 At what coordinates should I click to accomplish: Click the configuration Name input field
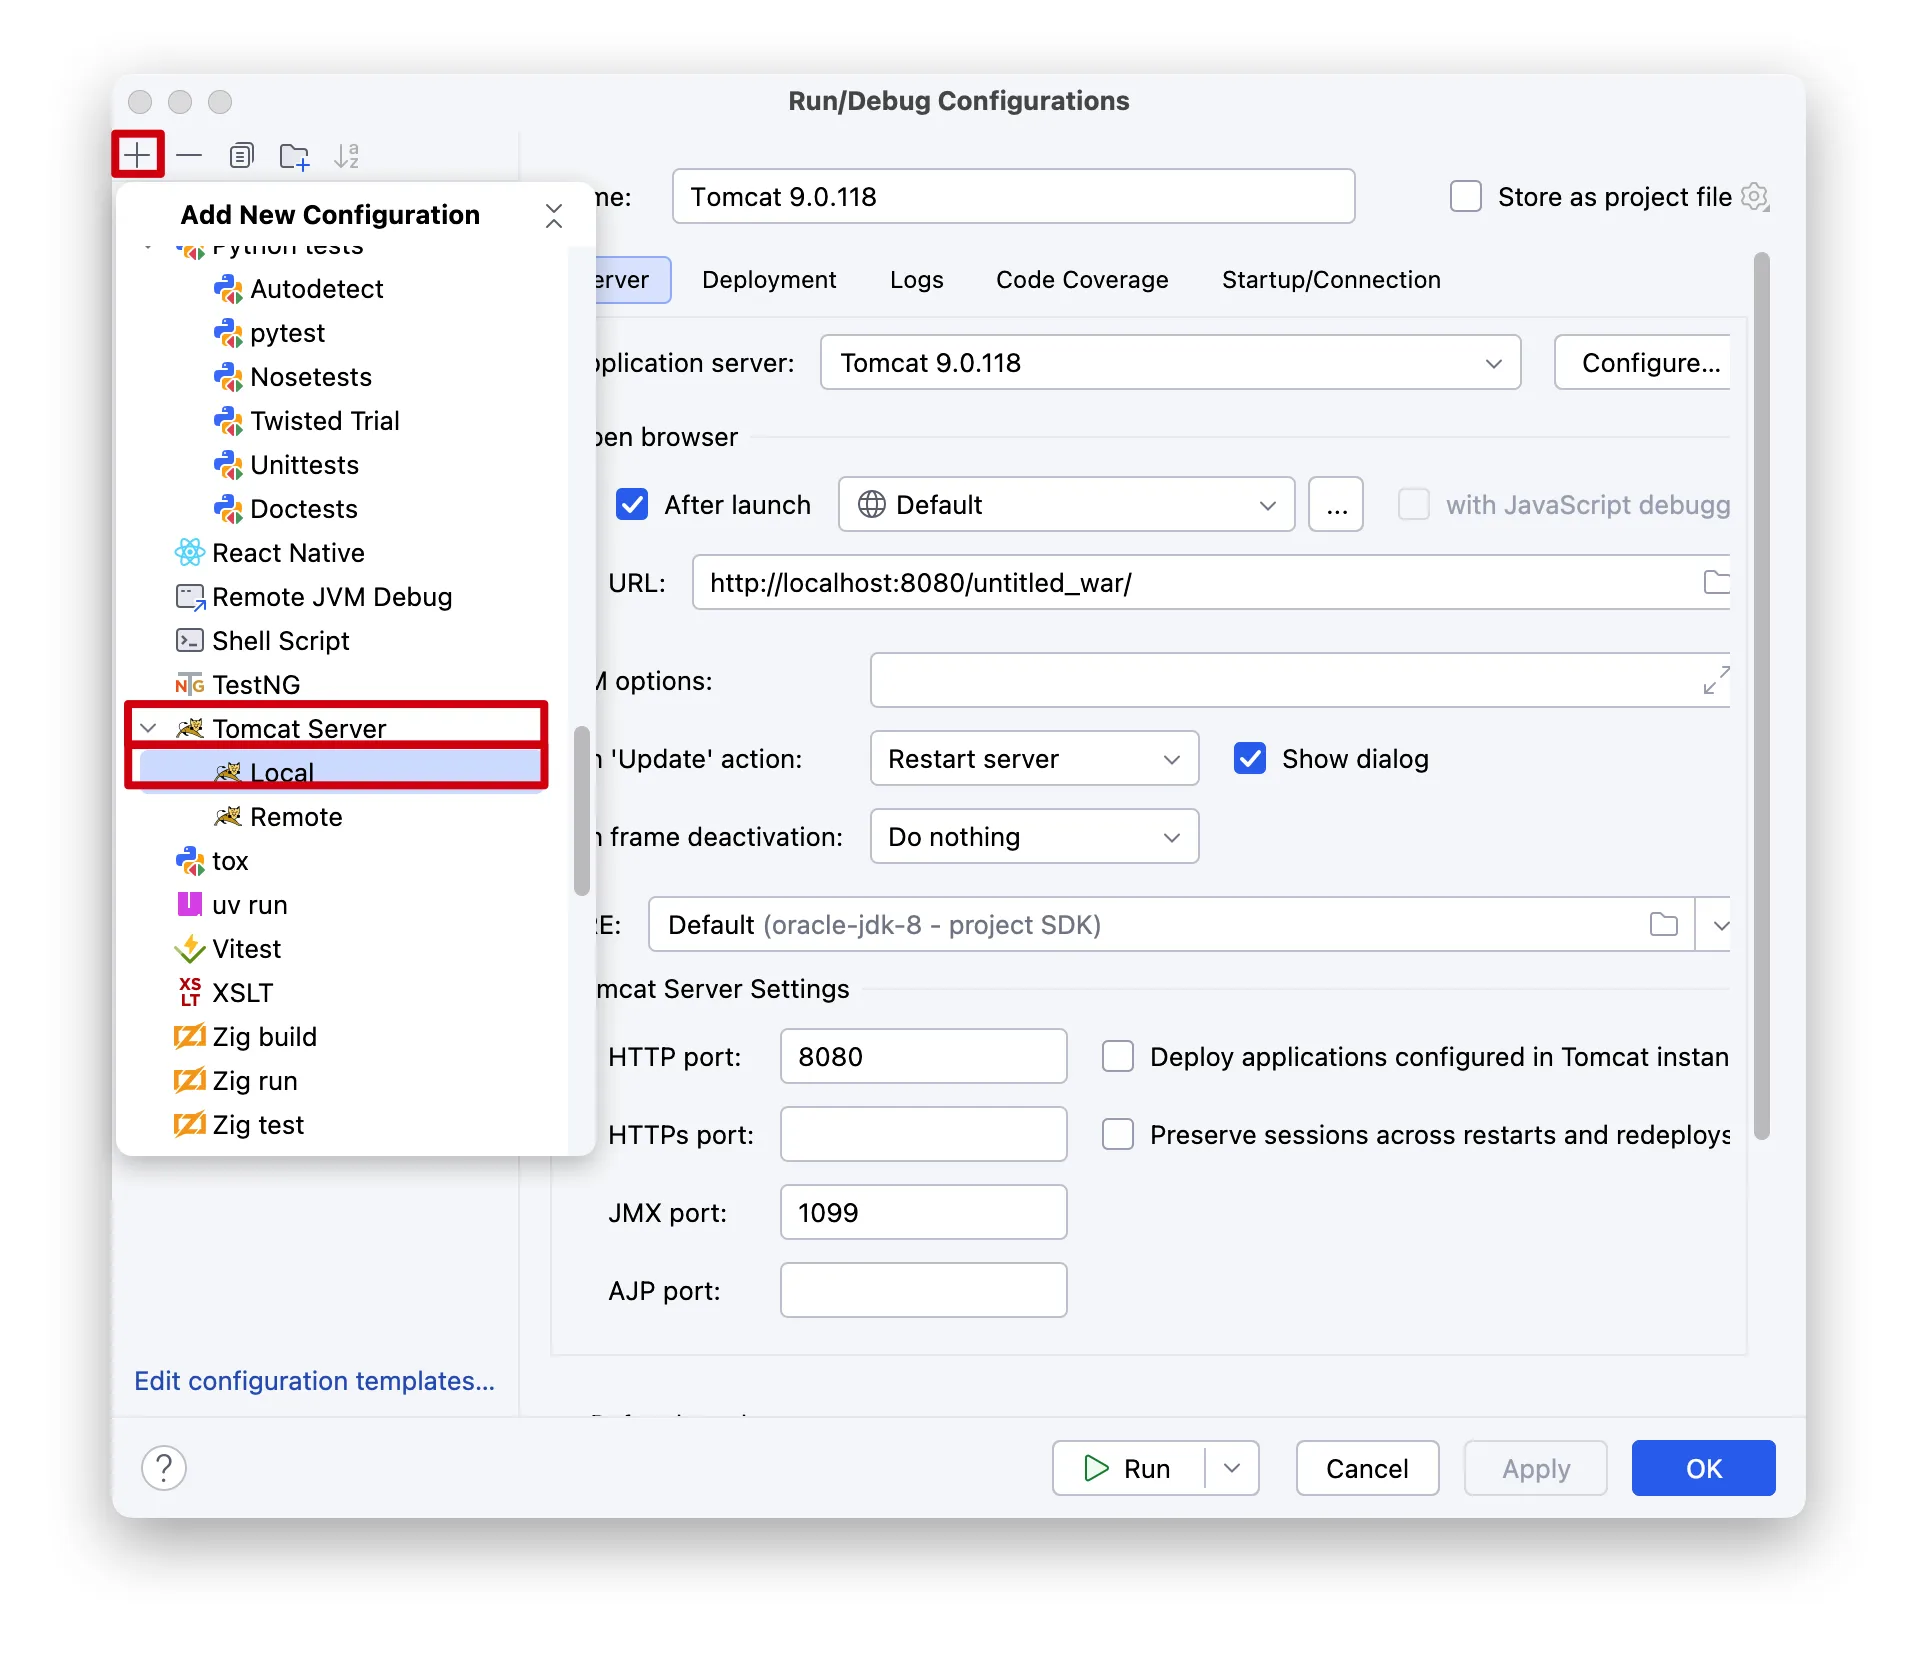pyautogui.click(x=1014, y=196)
